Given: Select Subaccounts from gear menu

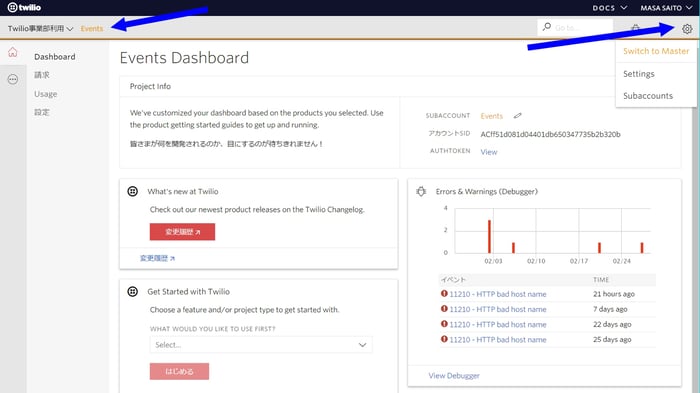Looking at the screenshot, I should 648,96.
